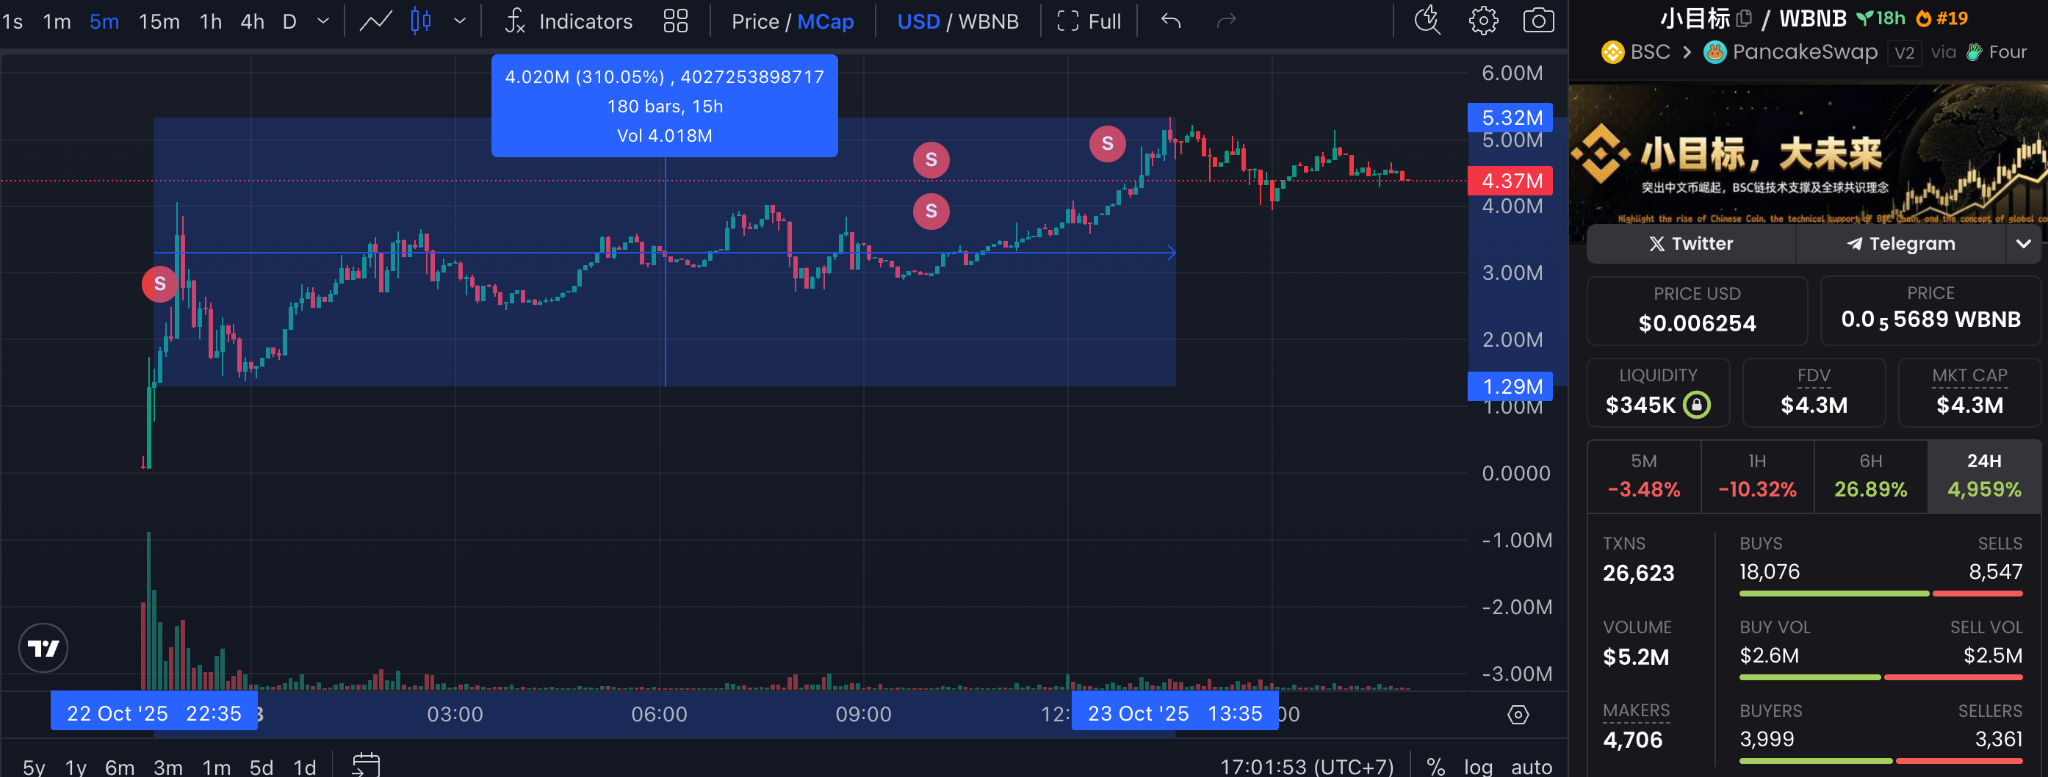
Task: Expand the timeframe interval dropdown
Action: [323, 21]
